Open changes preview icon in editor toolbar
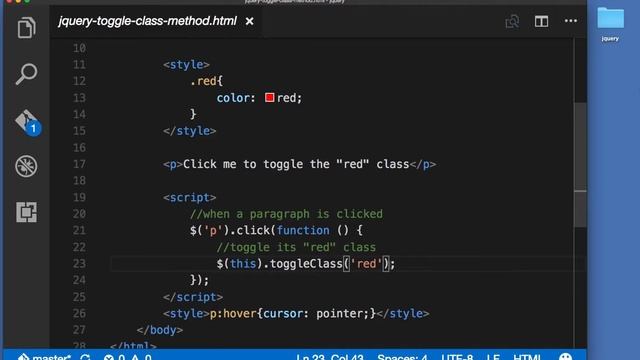Viewport: 640px width, 360px height. 512,21
